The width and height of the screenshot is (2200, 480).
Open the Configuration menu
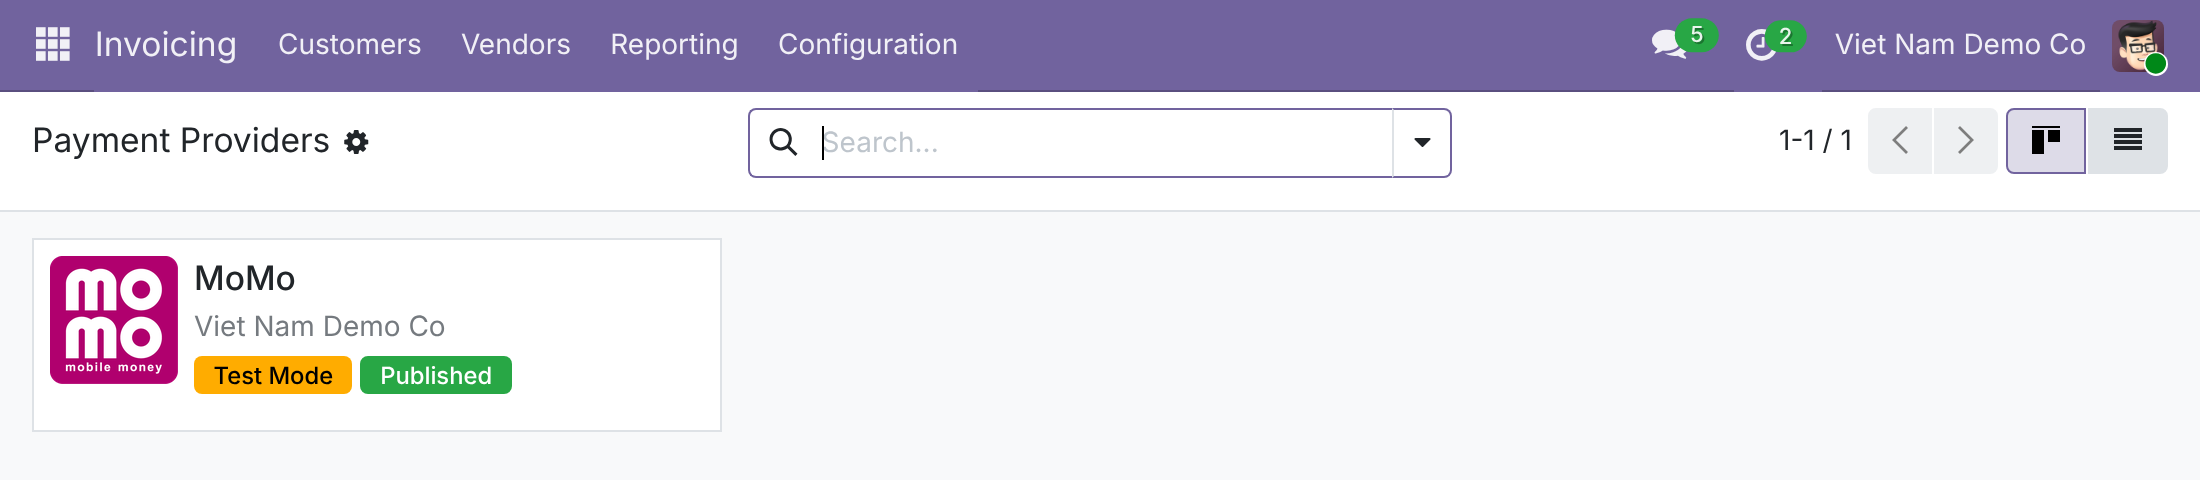(x=868, y=45)
